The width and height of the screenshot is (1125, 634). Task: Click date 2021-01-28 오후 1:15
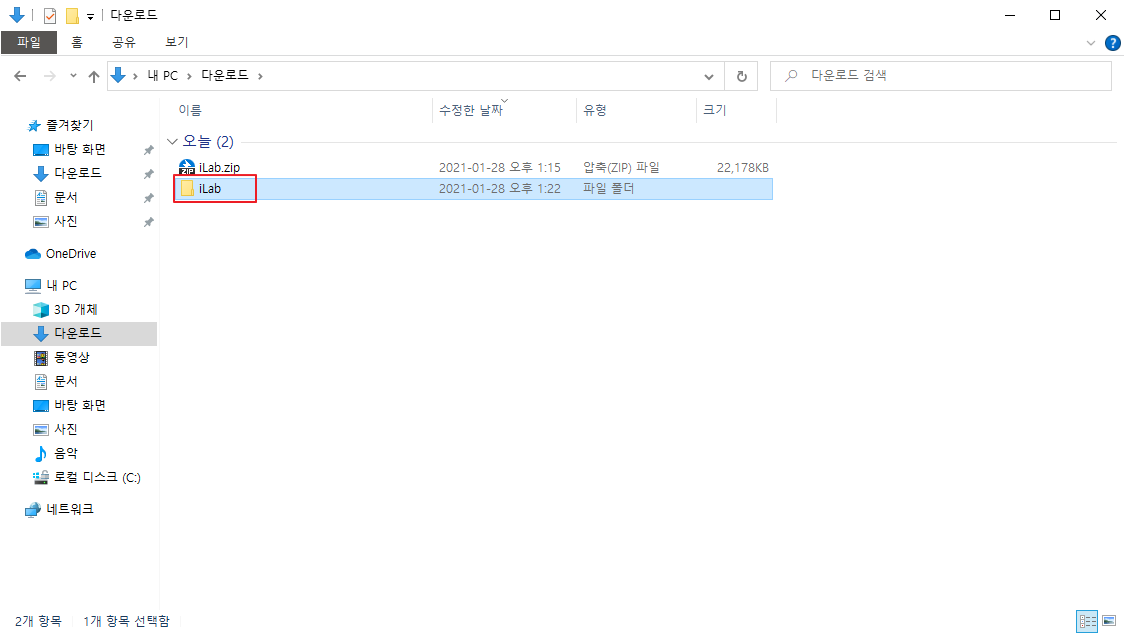click(500, 168)
